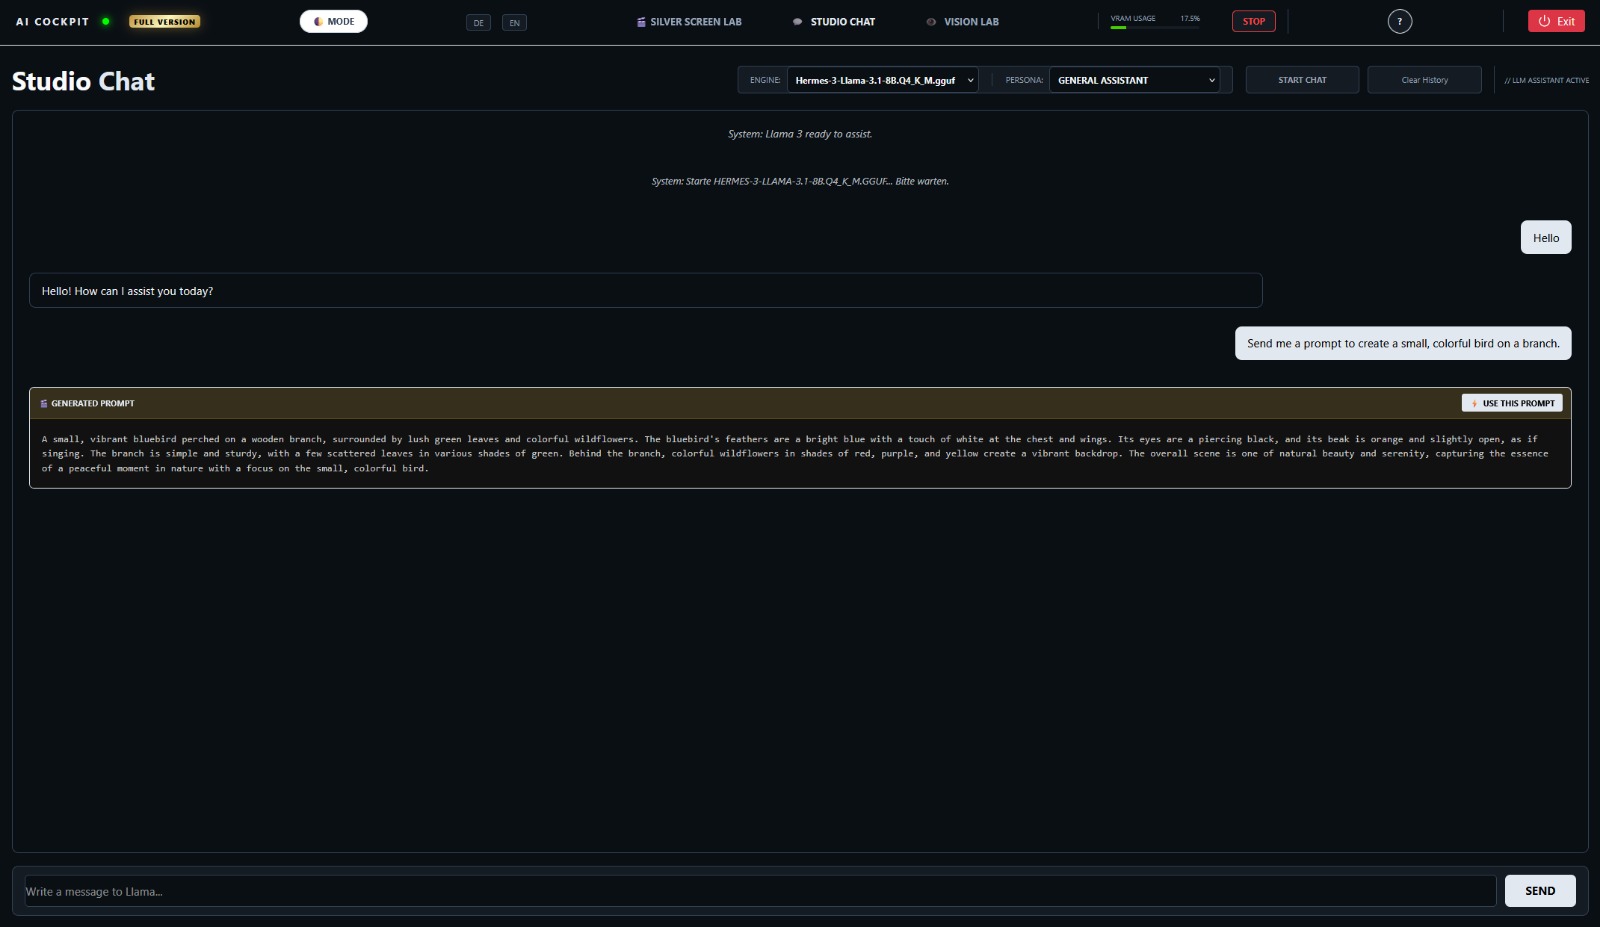
Task: Expand the General Assistant persona chevron
Action: pos(1211,80)
